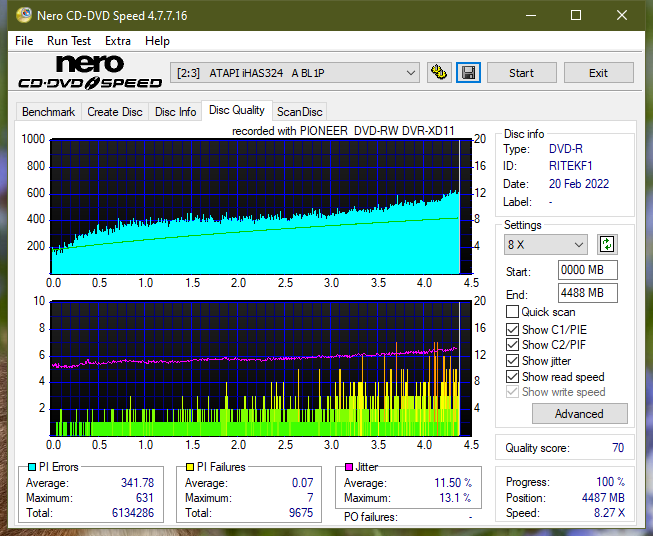This screenshot has height=536, width=653.
Task: Click the PI Errors average 341.78
Action: tap(137, 483)
